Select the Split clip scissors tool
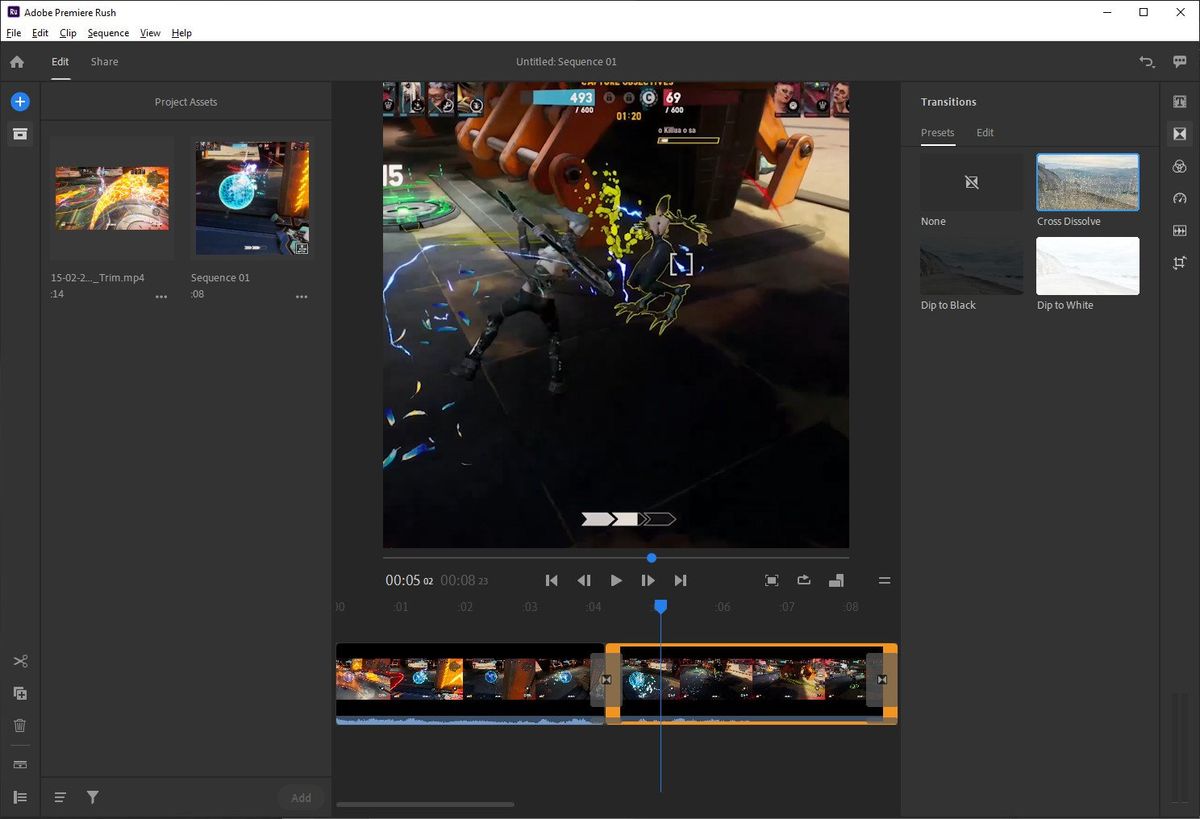Viewport: 1200px width, 819px height. pos(19,660)
